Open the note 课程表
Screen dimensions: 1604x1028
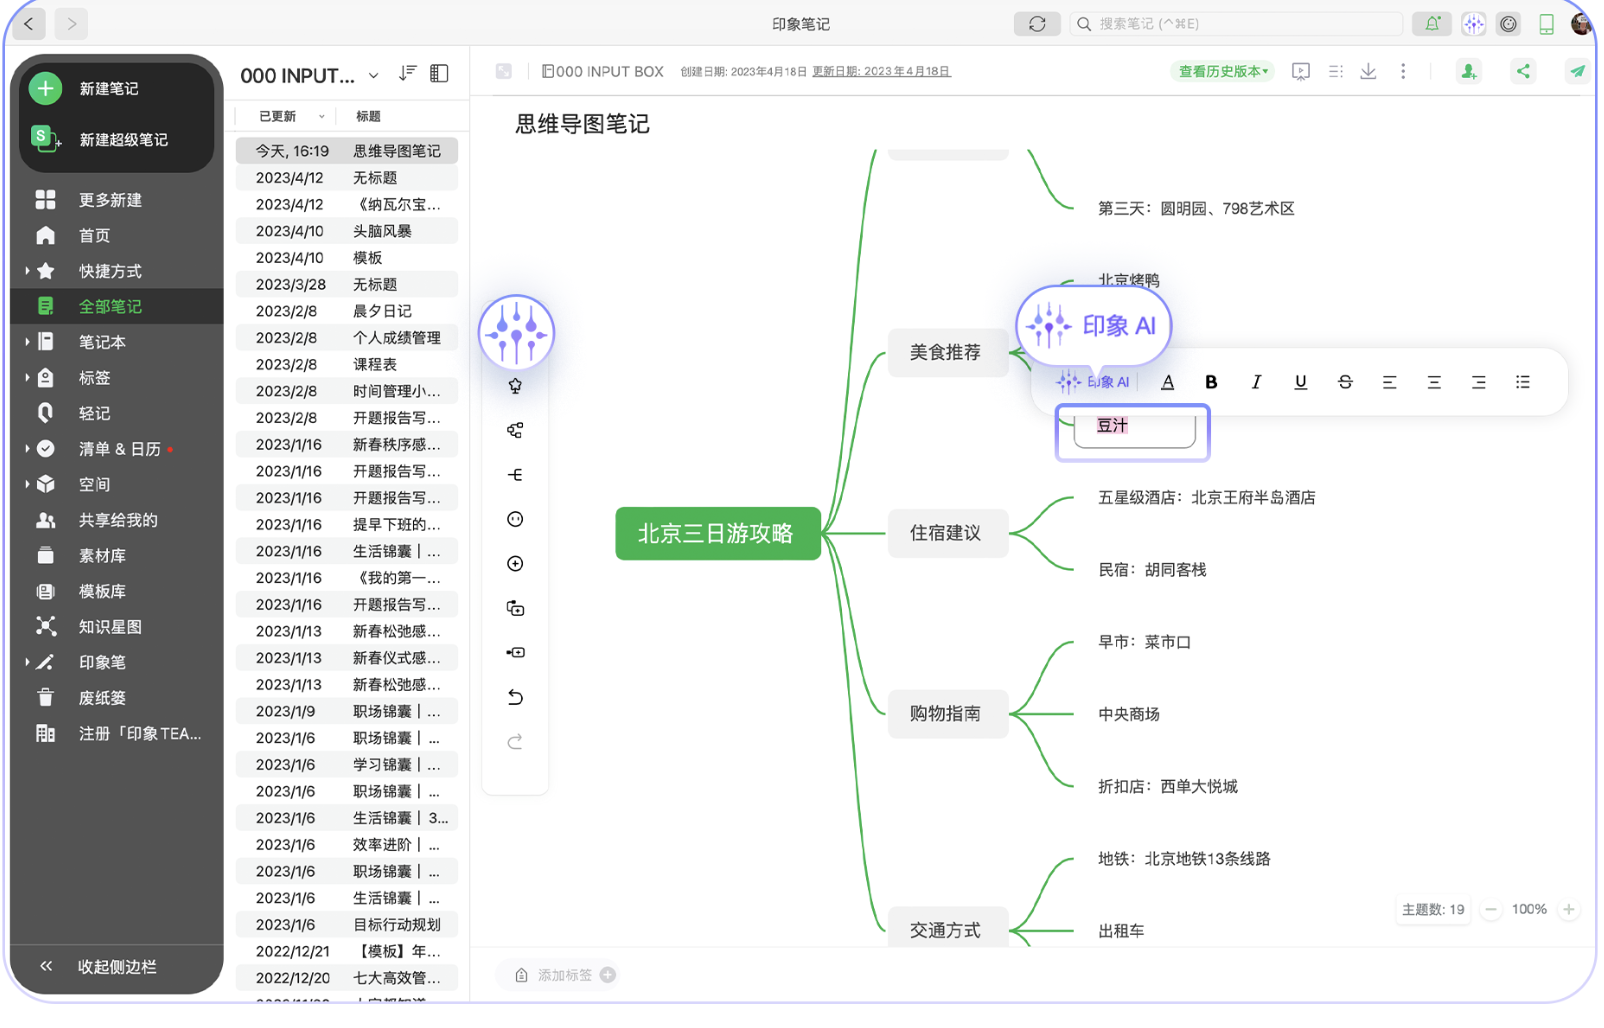coord(346,365)
